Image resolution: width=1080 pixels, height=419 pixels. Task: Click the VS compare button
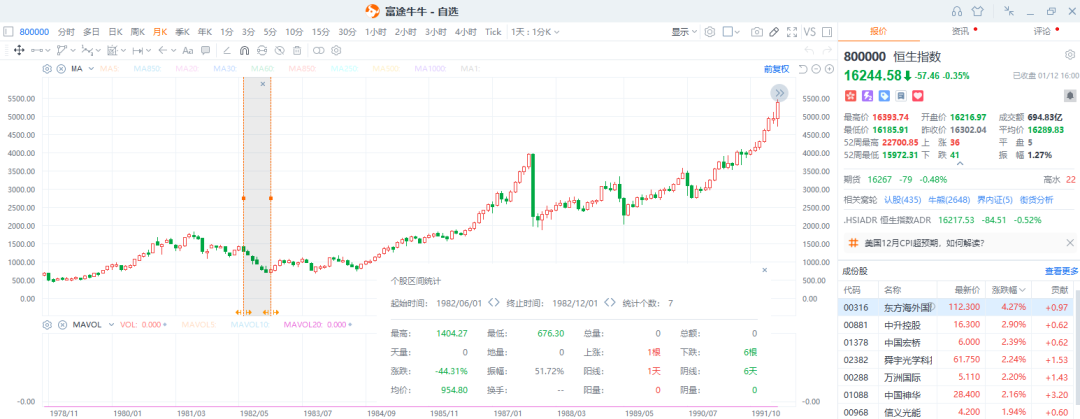pyautogui.click(x=809, y=32)
